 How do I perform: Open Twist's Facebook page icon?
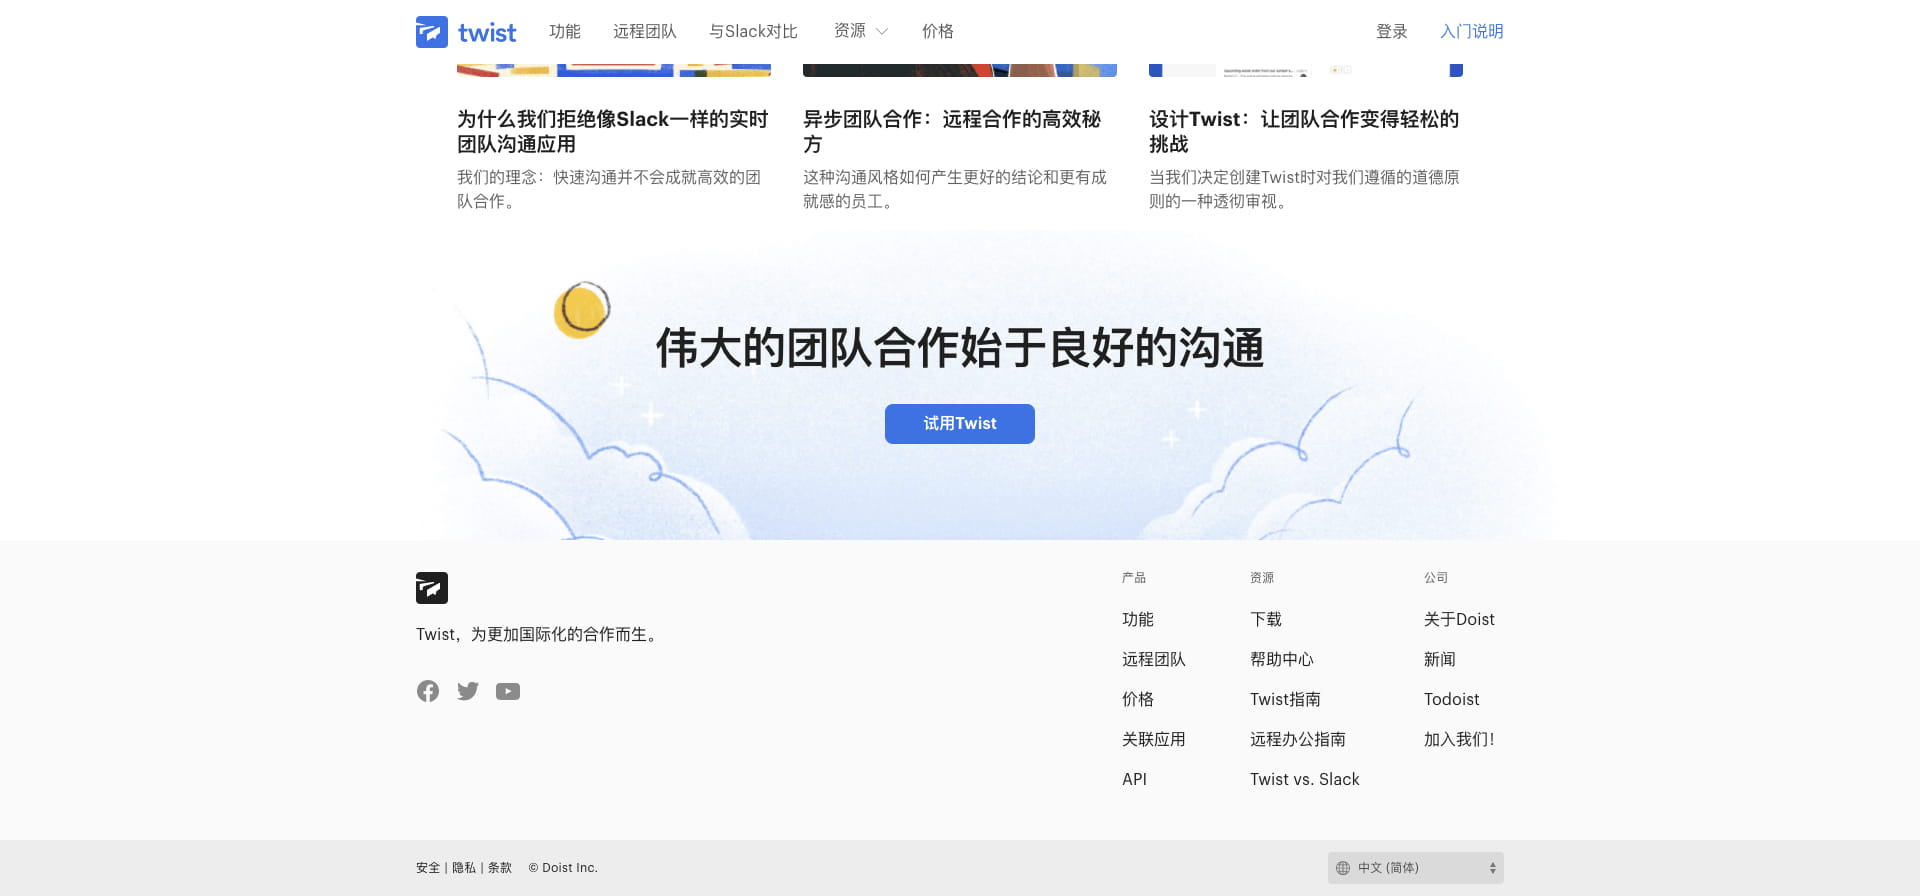click(x=428, y=691)
